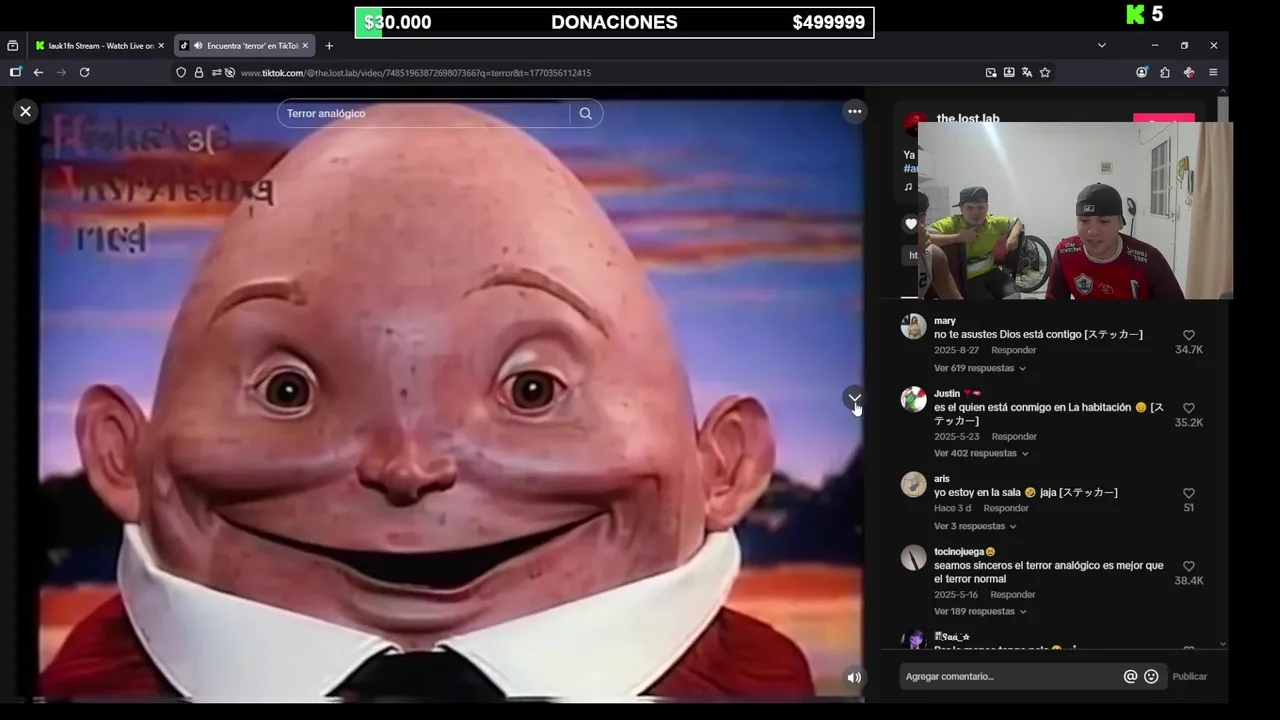Viewport: 1280px width, 720px height.
Task: Reply to Justin's comment via Responder
Action: [1014, 436]
